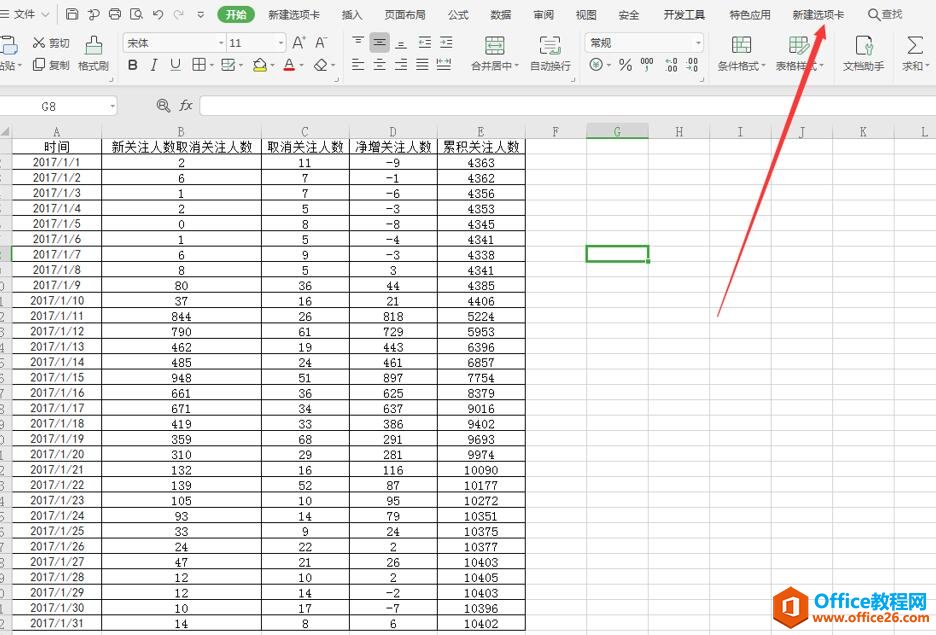Increase indent icon in alignment group

[446, 42]
